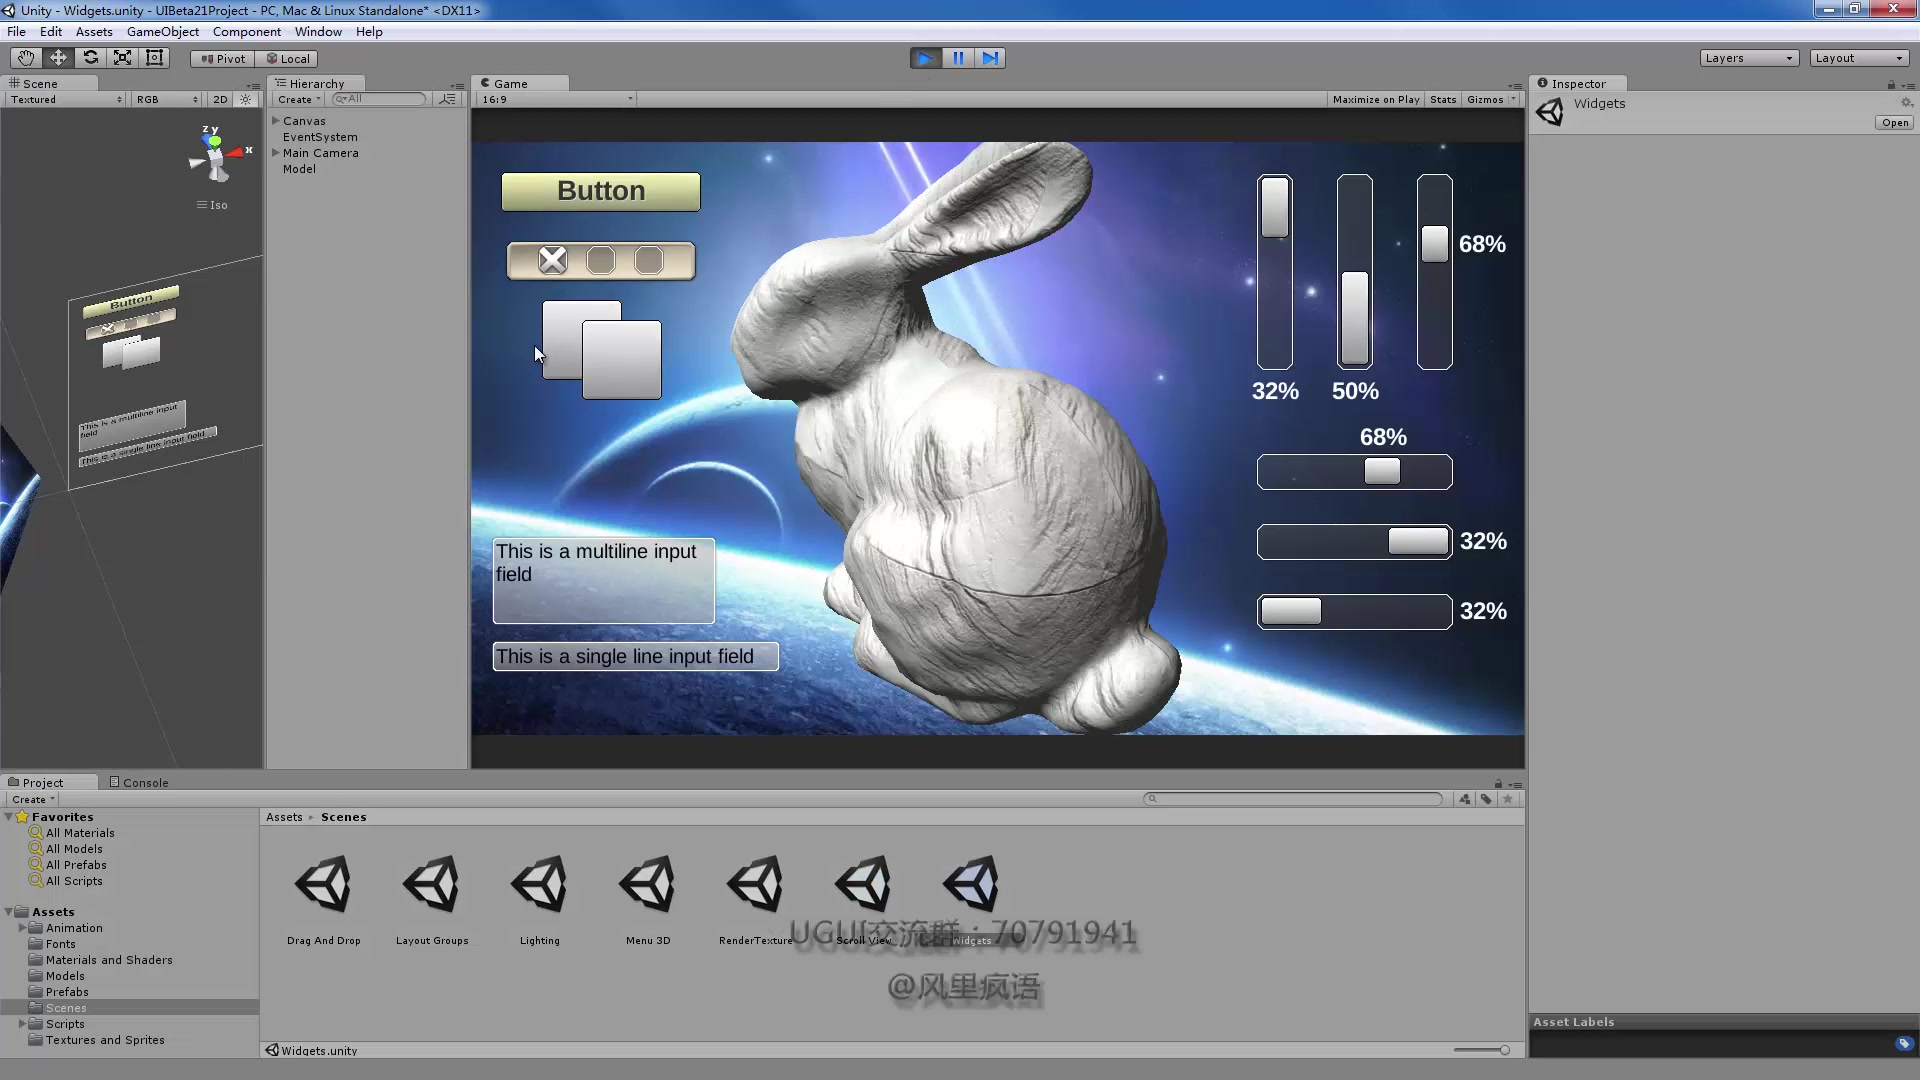
Task: Expand the Canvas hierarchy item
Action: click(276, 121)
